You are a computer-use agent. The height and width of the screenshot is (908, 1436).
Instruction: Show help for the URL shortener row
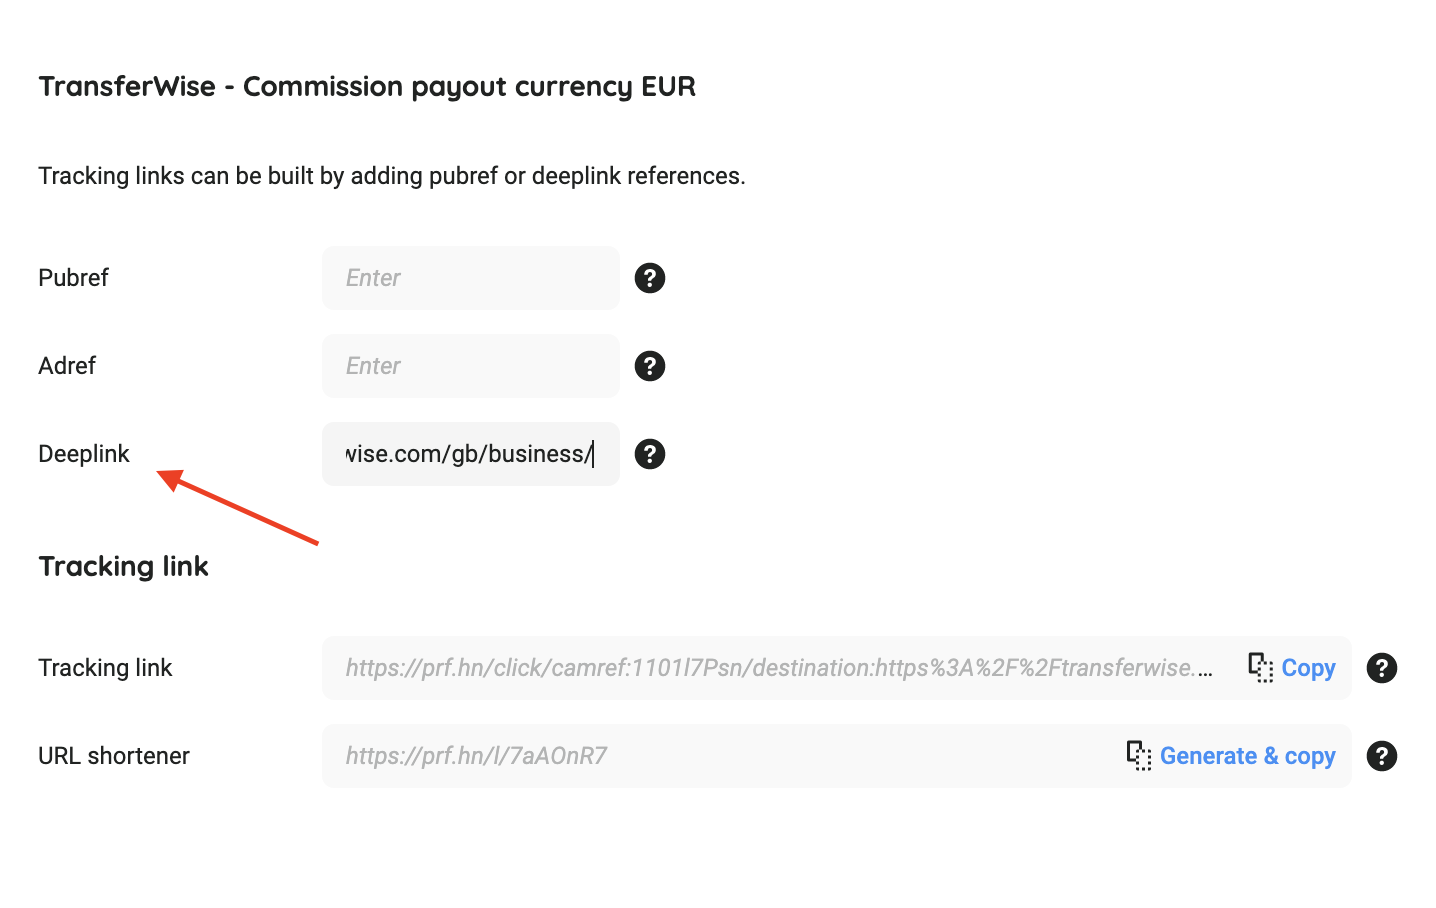[1381, 756]
